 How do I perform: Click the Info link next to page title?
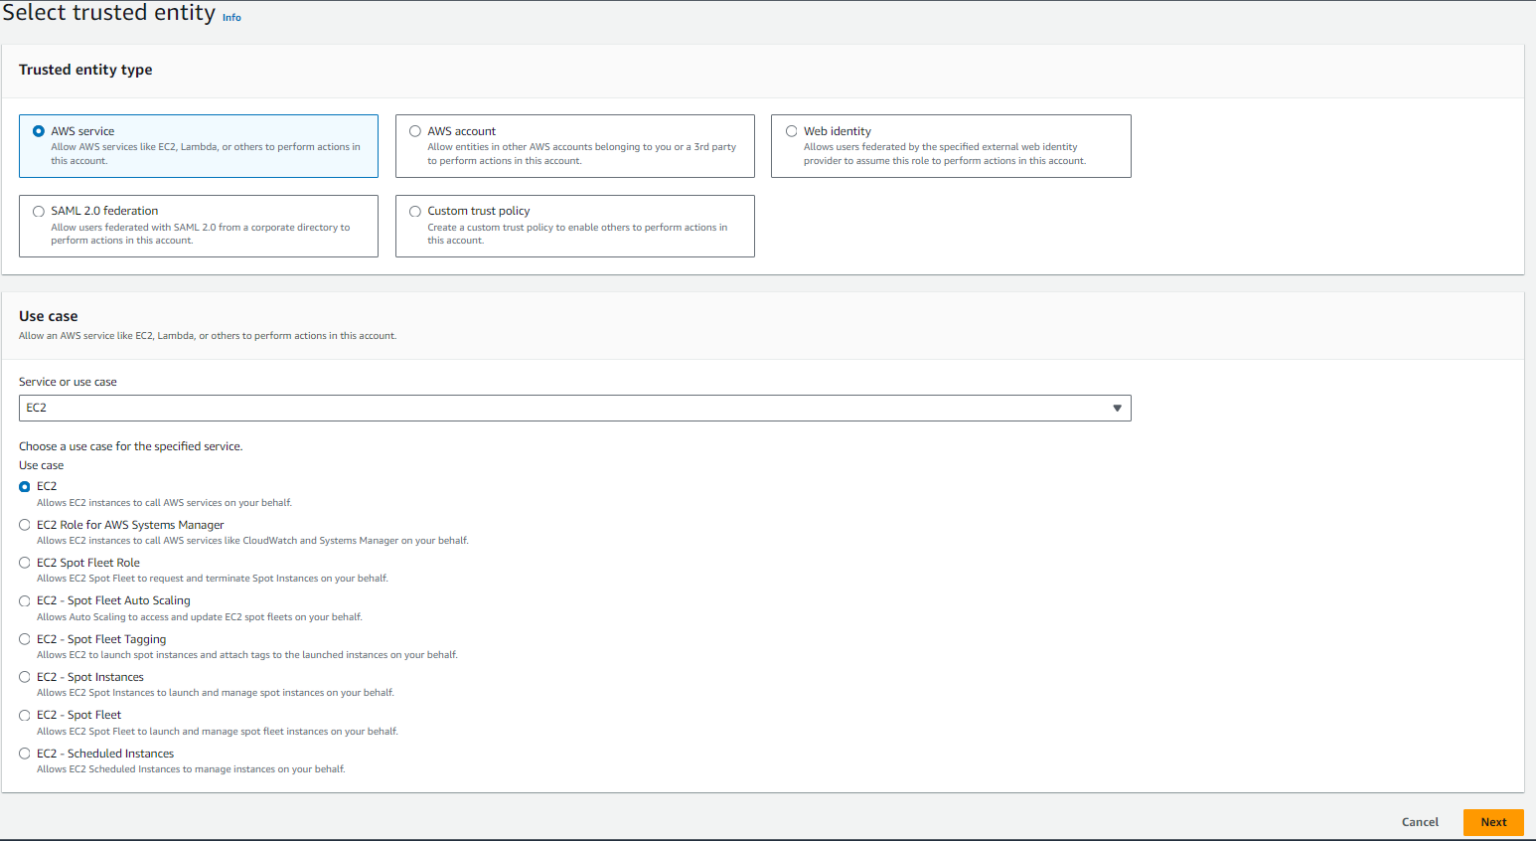point(231,17)
